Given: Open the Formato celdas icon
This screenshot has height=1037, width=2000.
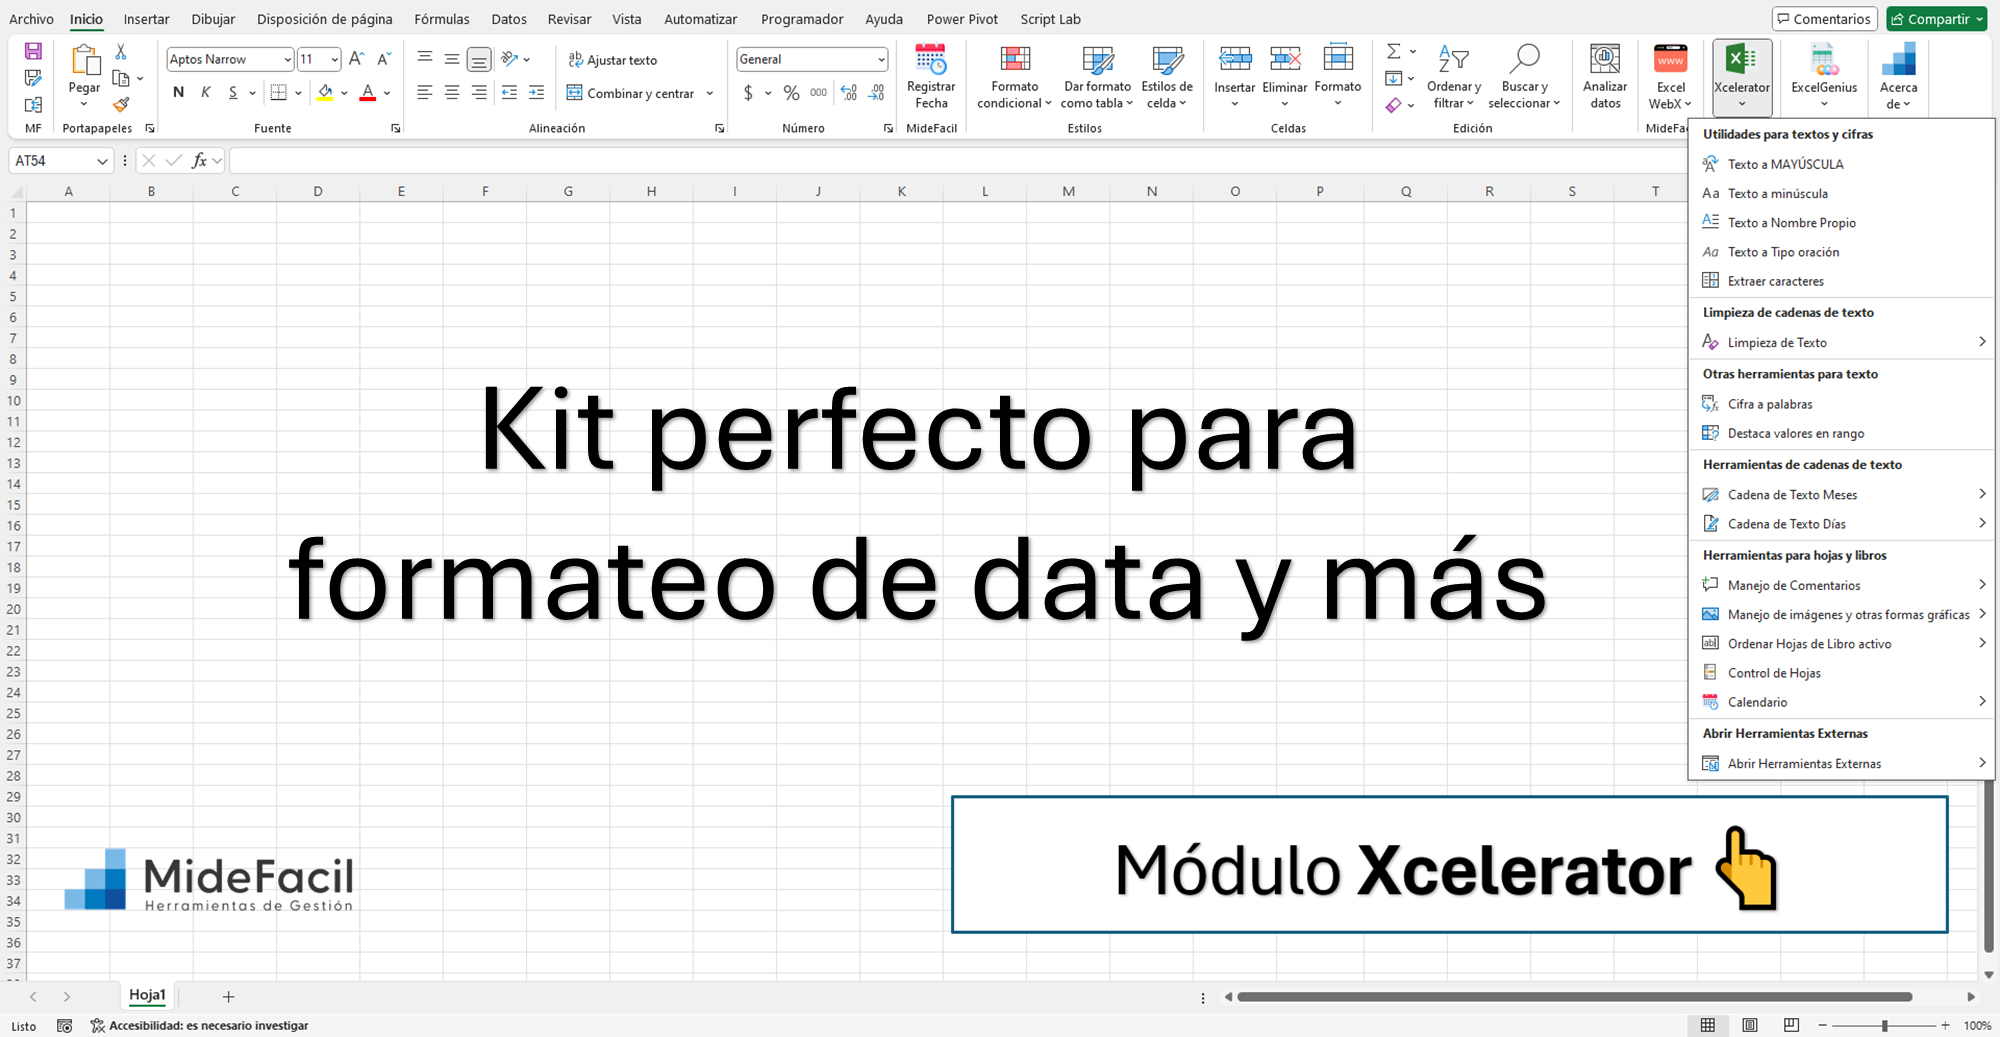Looking at the screenshot, I should coord(1338,59).
